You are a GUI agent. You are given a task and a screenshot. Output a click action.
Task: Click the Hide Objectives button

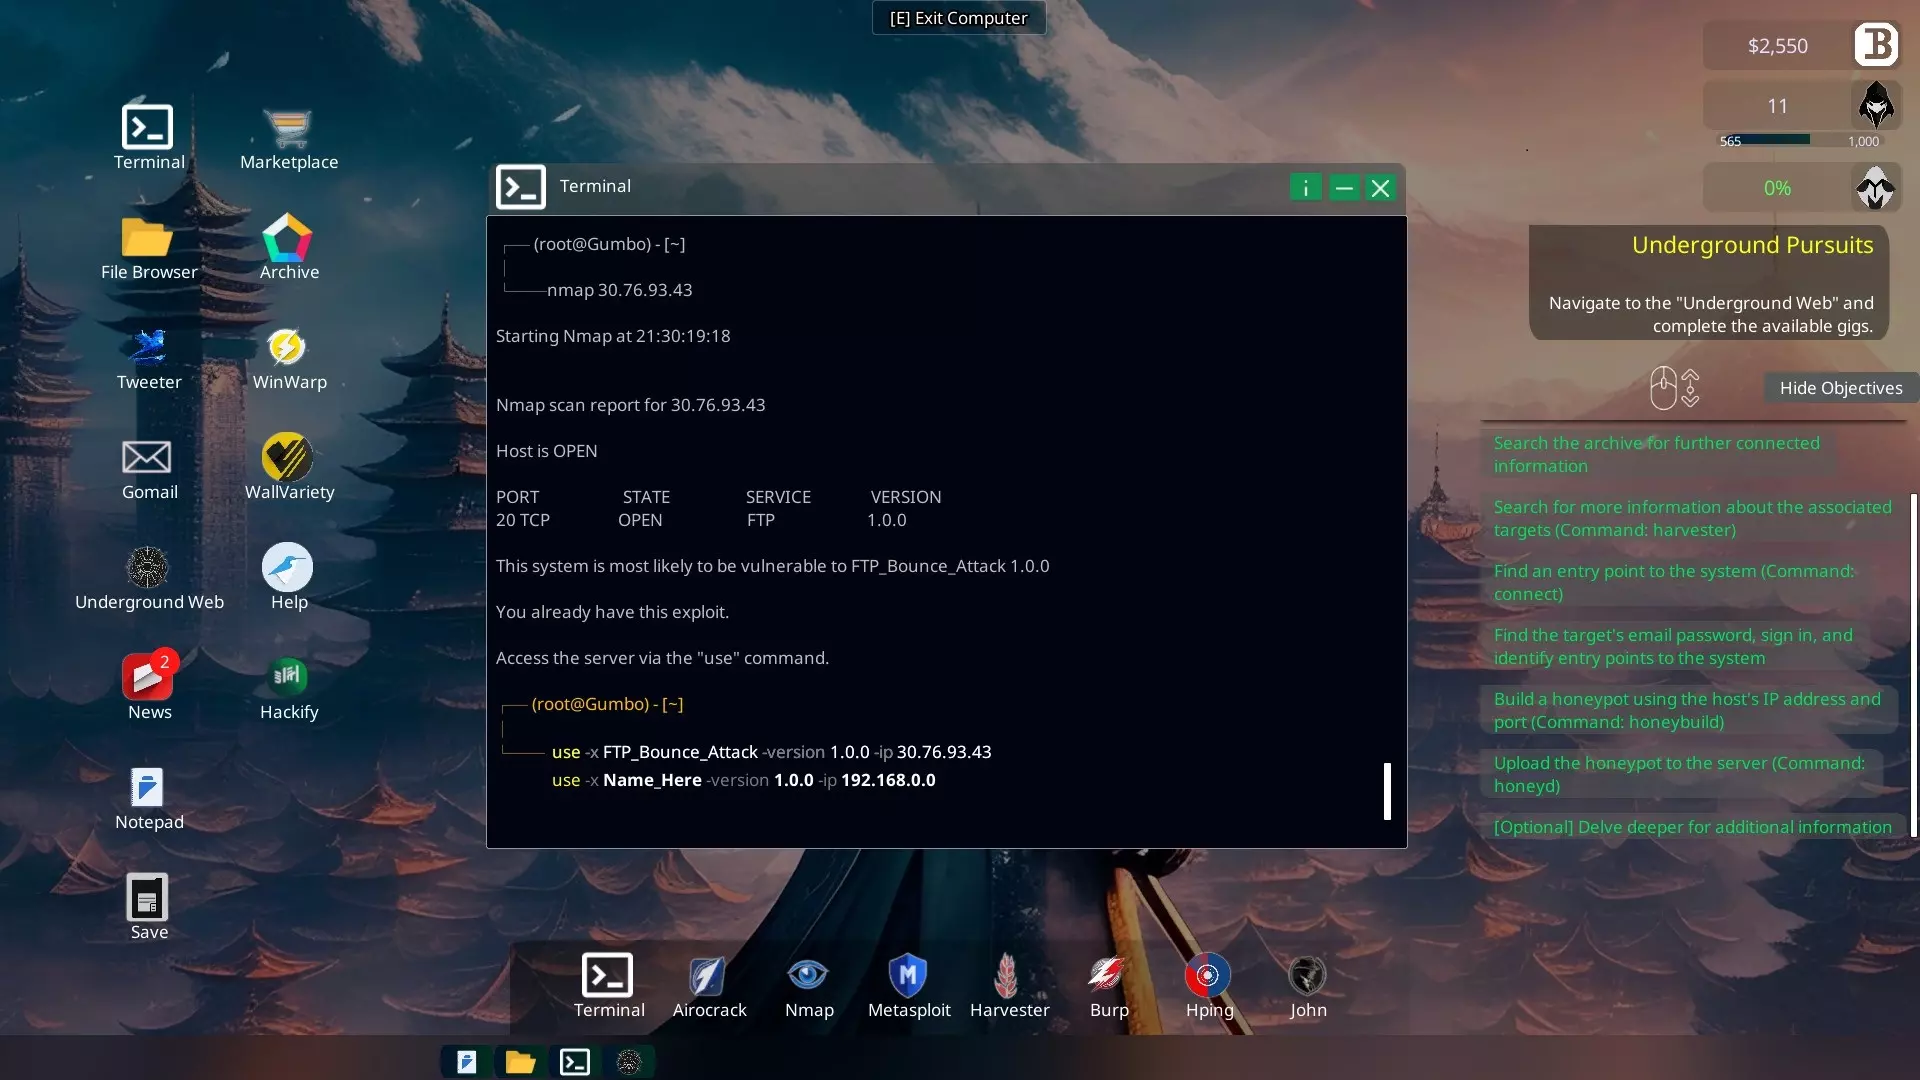(1840, 388)
